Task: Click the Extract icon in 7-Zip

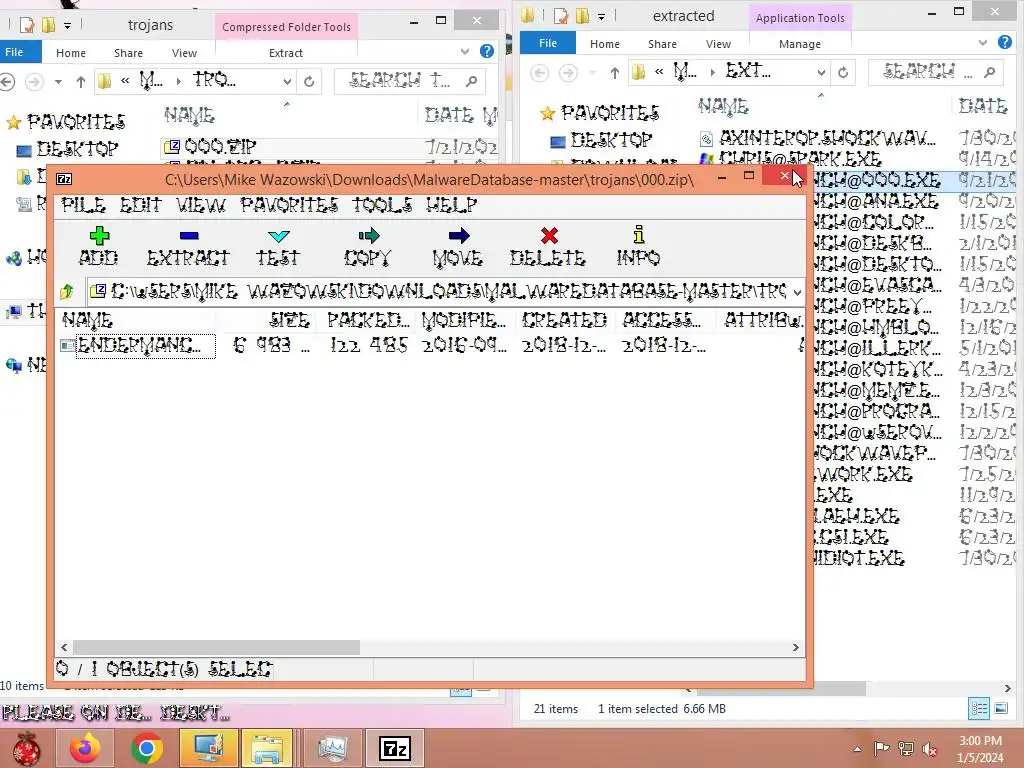Action: click(x=188, y=246)
